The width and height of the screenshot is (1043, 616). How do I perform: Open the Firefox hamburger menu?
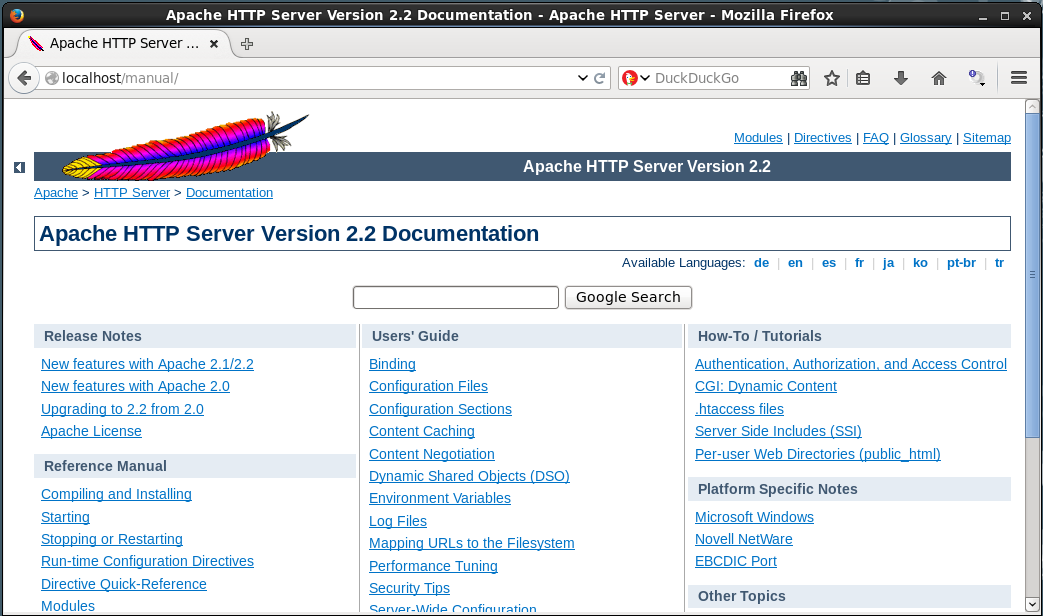[x=1019, y=78]
